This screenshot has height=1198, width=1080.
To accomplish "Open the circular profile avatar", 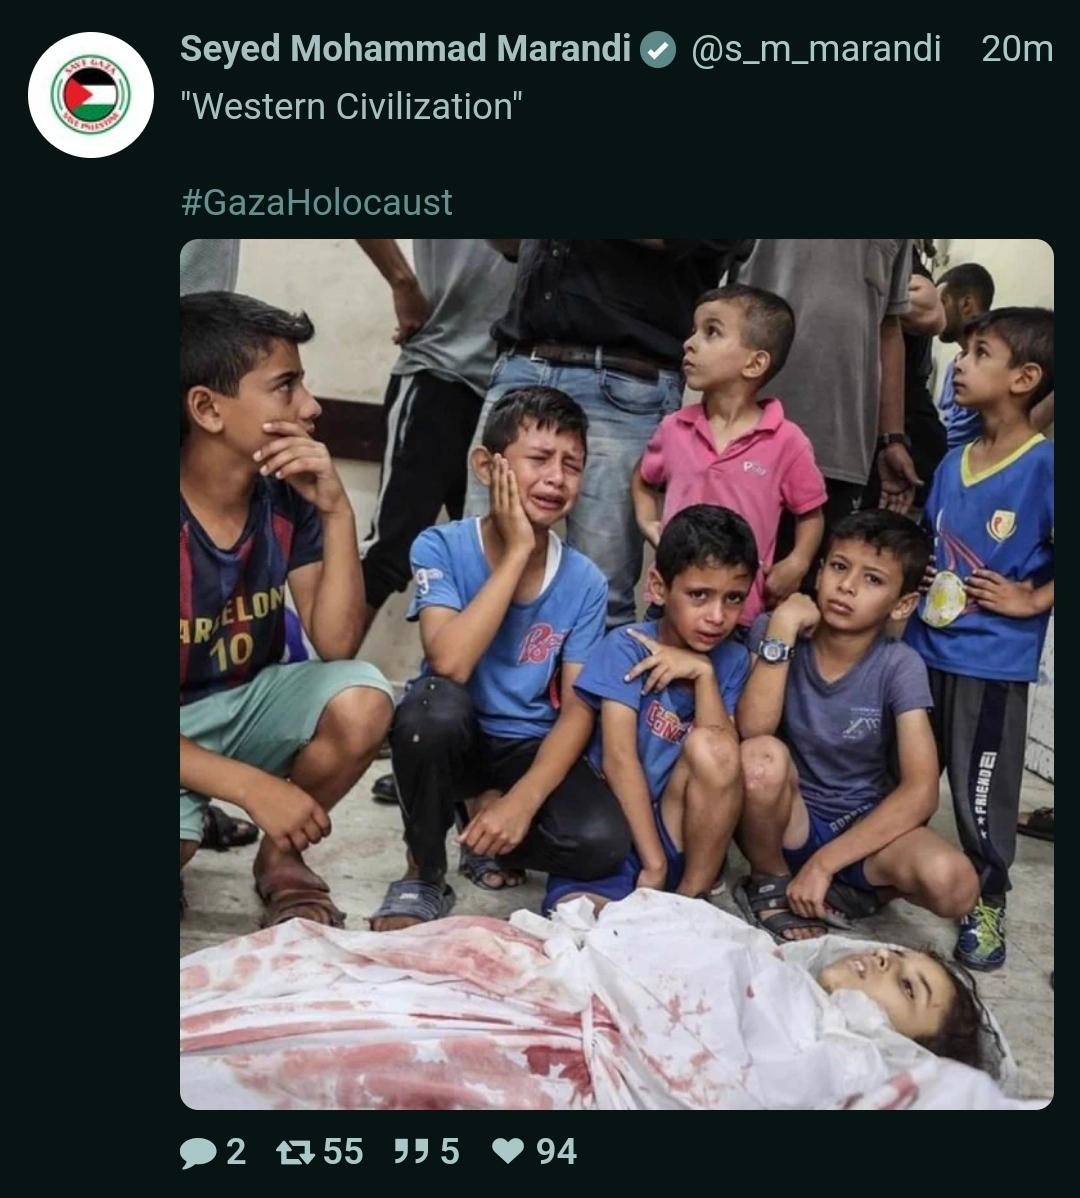I will 91,95.
